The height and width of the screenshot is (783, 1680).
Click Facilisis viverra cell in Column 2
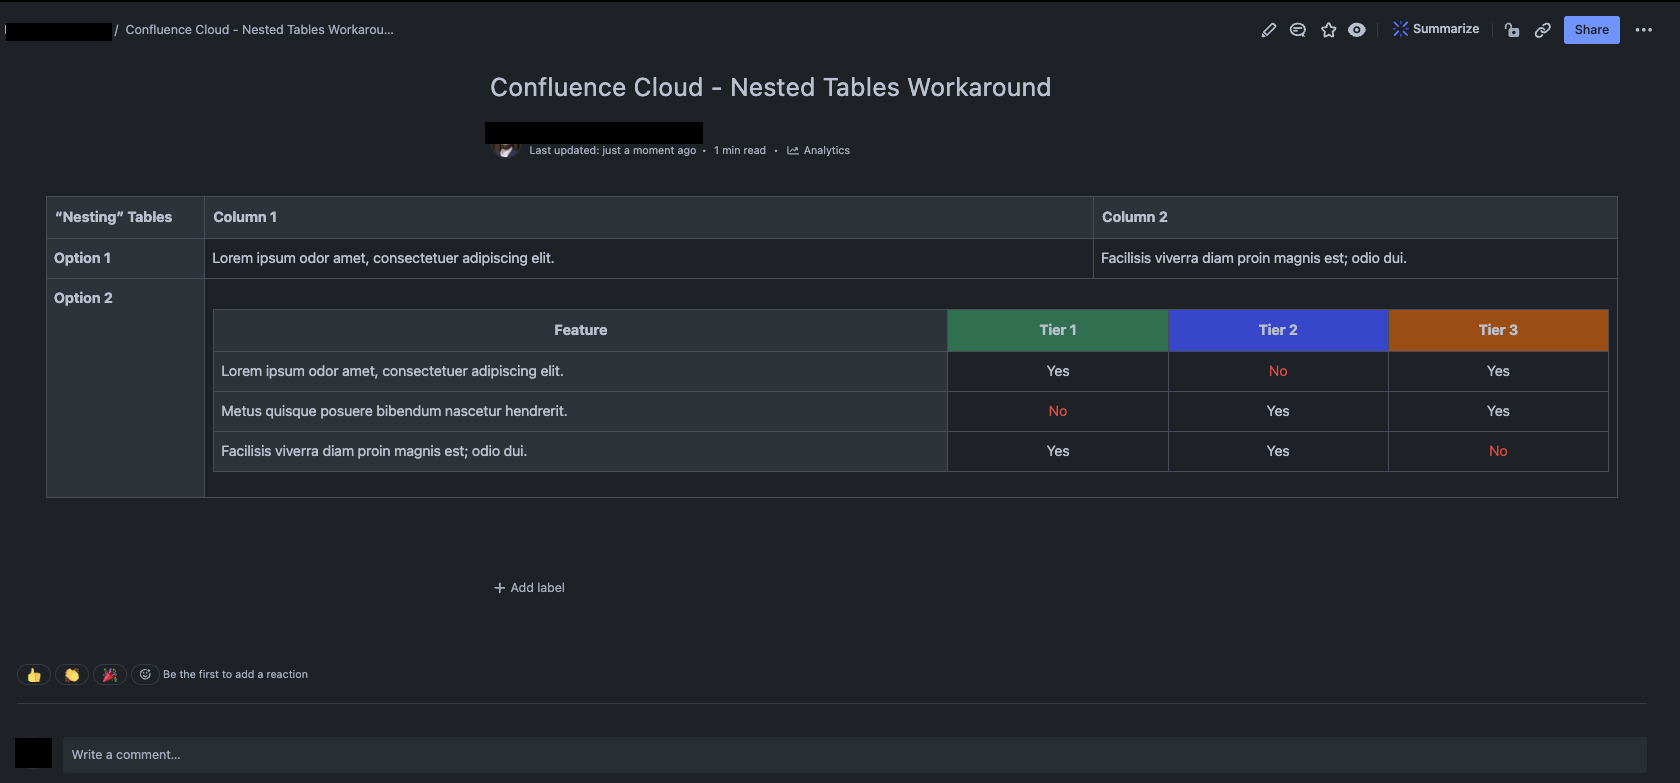(1355, 258)
